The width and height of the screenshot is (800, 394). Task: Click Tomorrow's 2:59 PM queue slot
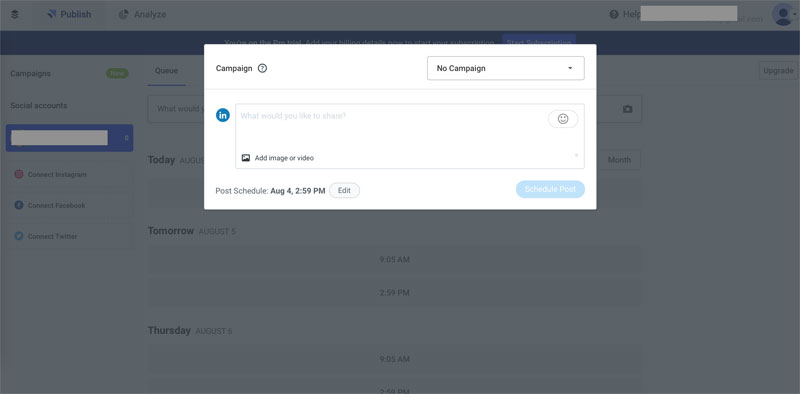(394, 293)
